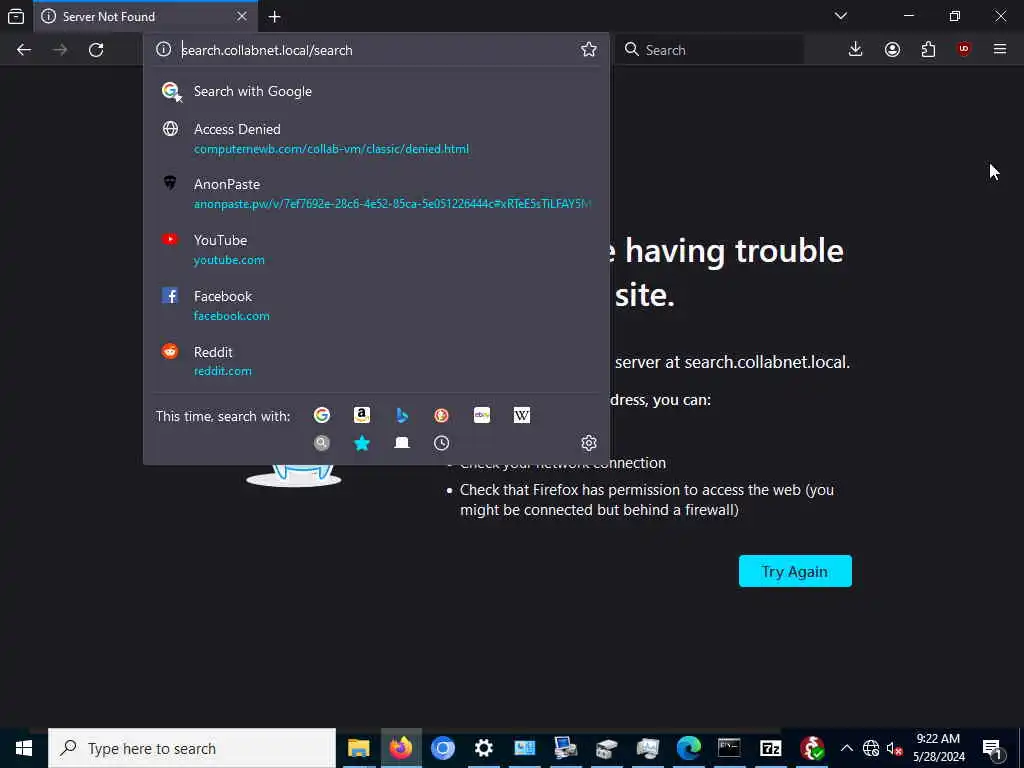Open the network status tray icon

click(x=871, y=748)
